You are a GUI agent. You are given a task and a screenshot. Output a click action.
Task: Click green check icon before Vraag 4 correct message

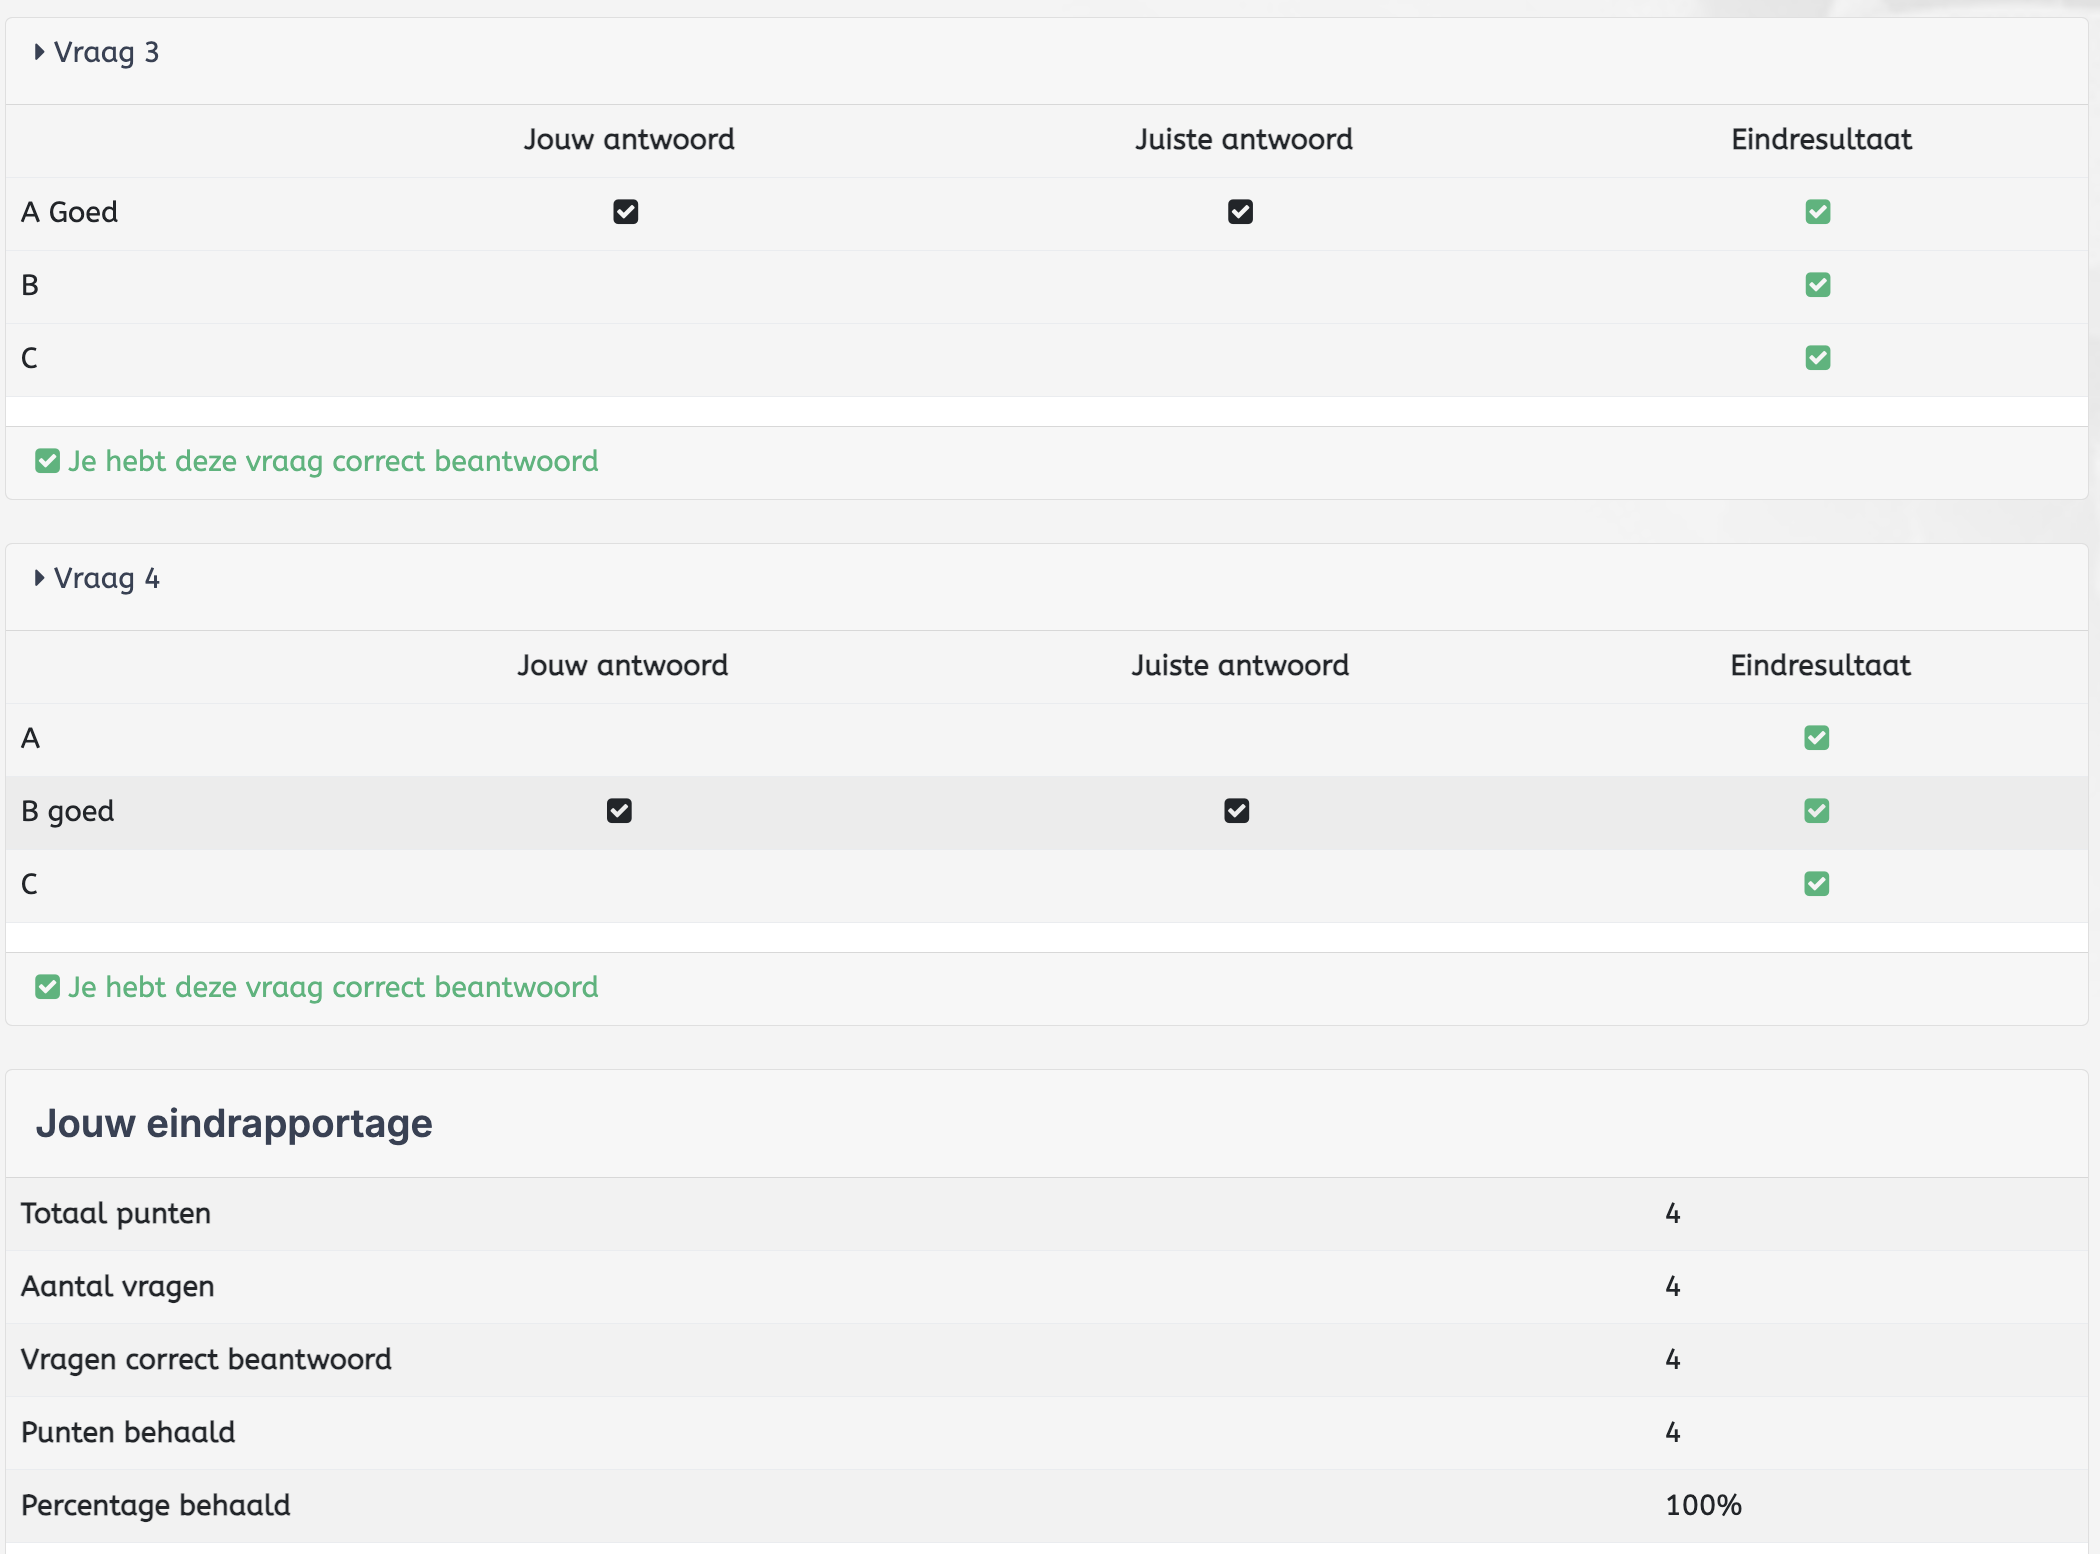47,987
